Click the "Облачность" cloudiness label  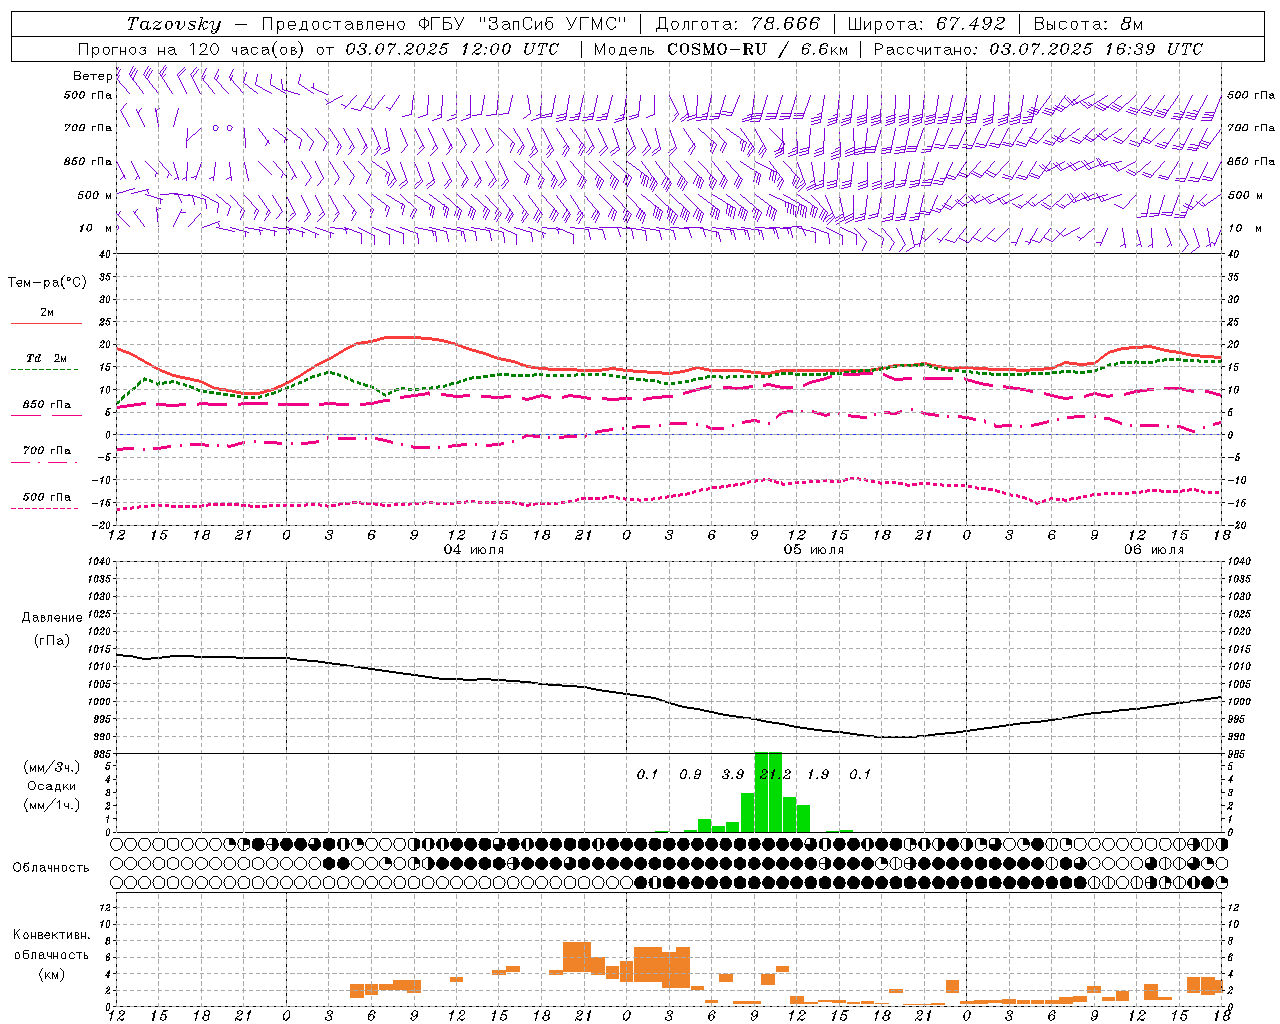coord(51,867)
